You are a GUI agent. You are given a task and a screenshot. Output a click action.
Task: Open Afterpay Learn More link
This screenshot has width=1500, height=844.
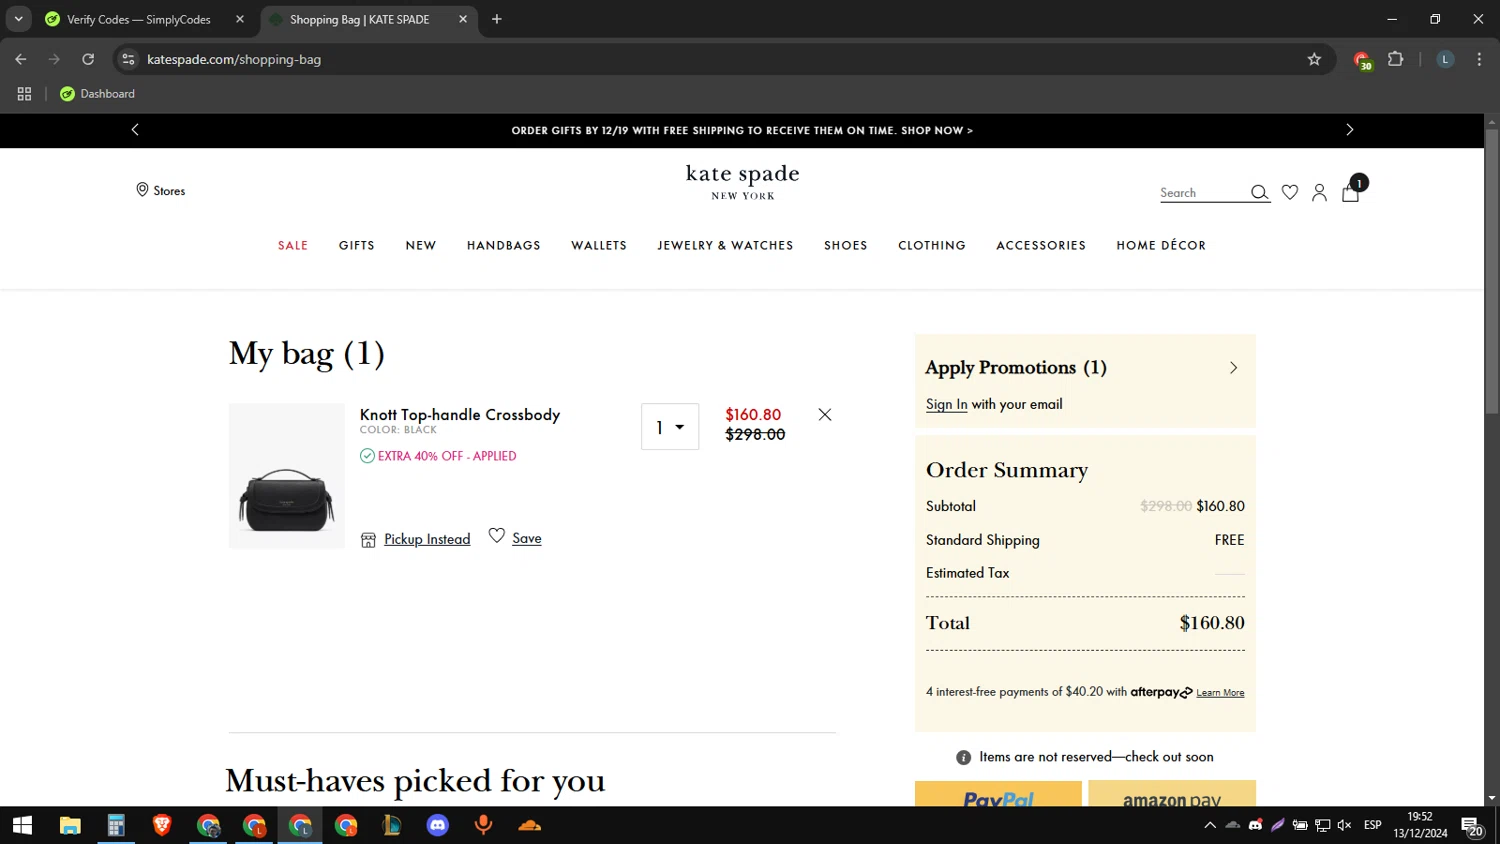point(1220,693)
